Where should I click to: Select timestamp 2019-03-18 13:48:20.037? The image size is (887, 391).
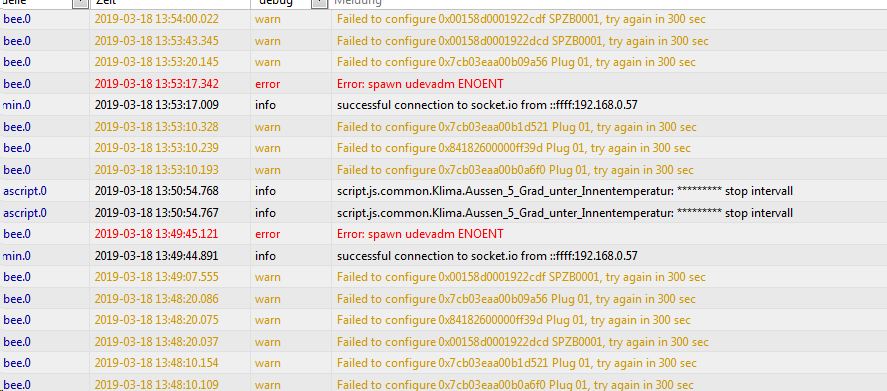click(156, 342)
